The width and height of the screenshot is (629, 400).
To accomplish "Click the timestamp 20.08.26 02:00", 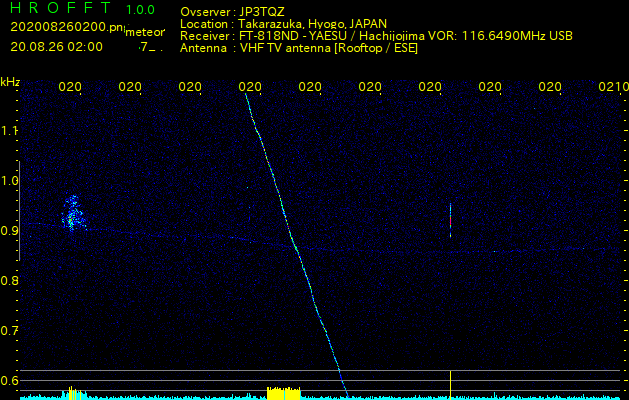I will click(57, 47).
